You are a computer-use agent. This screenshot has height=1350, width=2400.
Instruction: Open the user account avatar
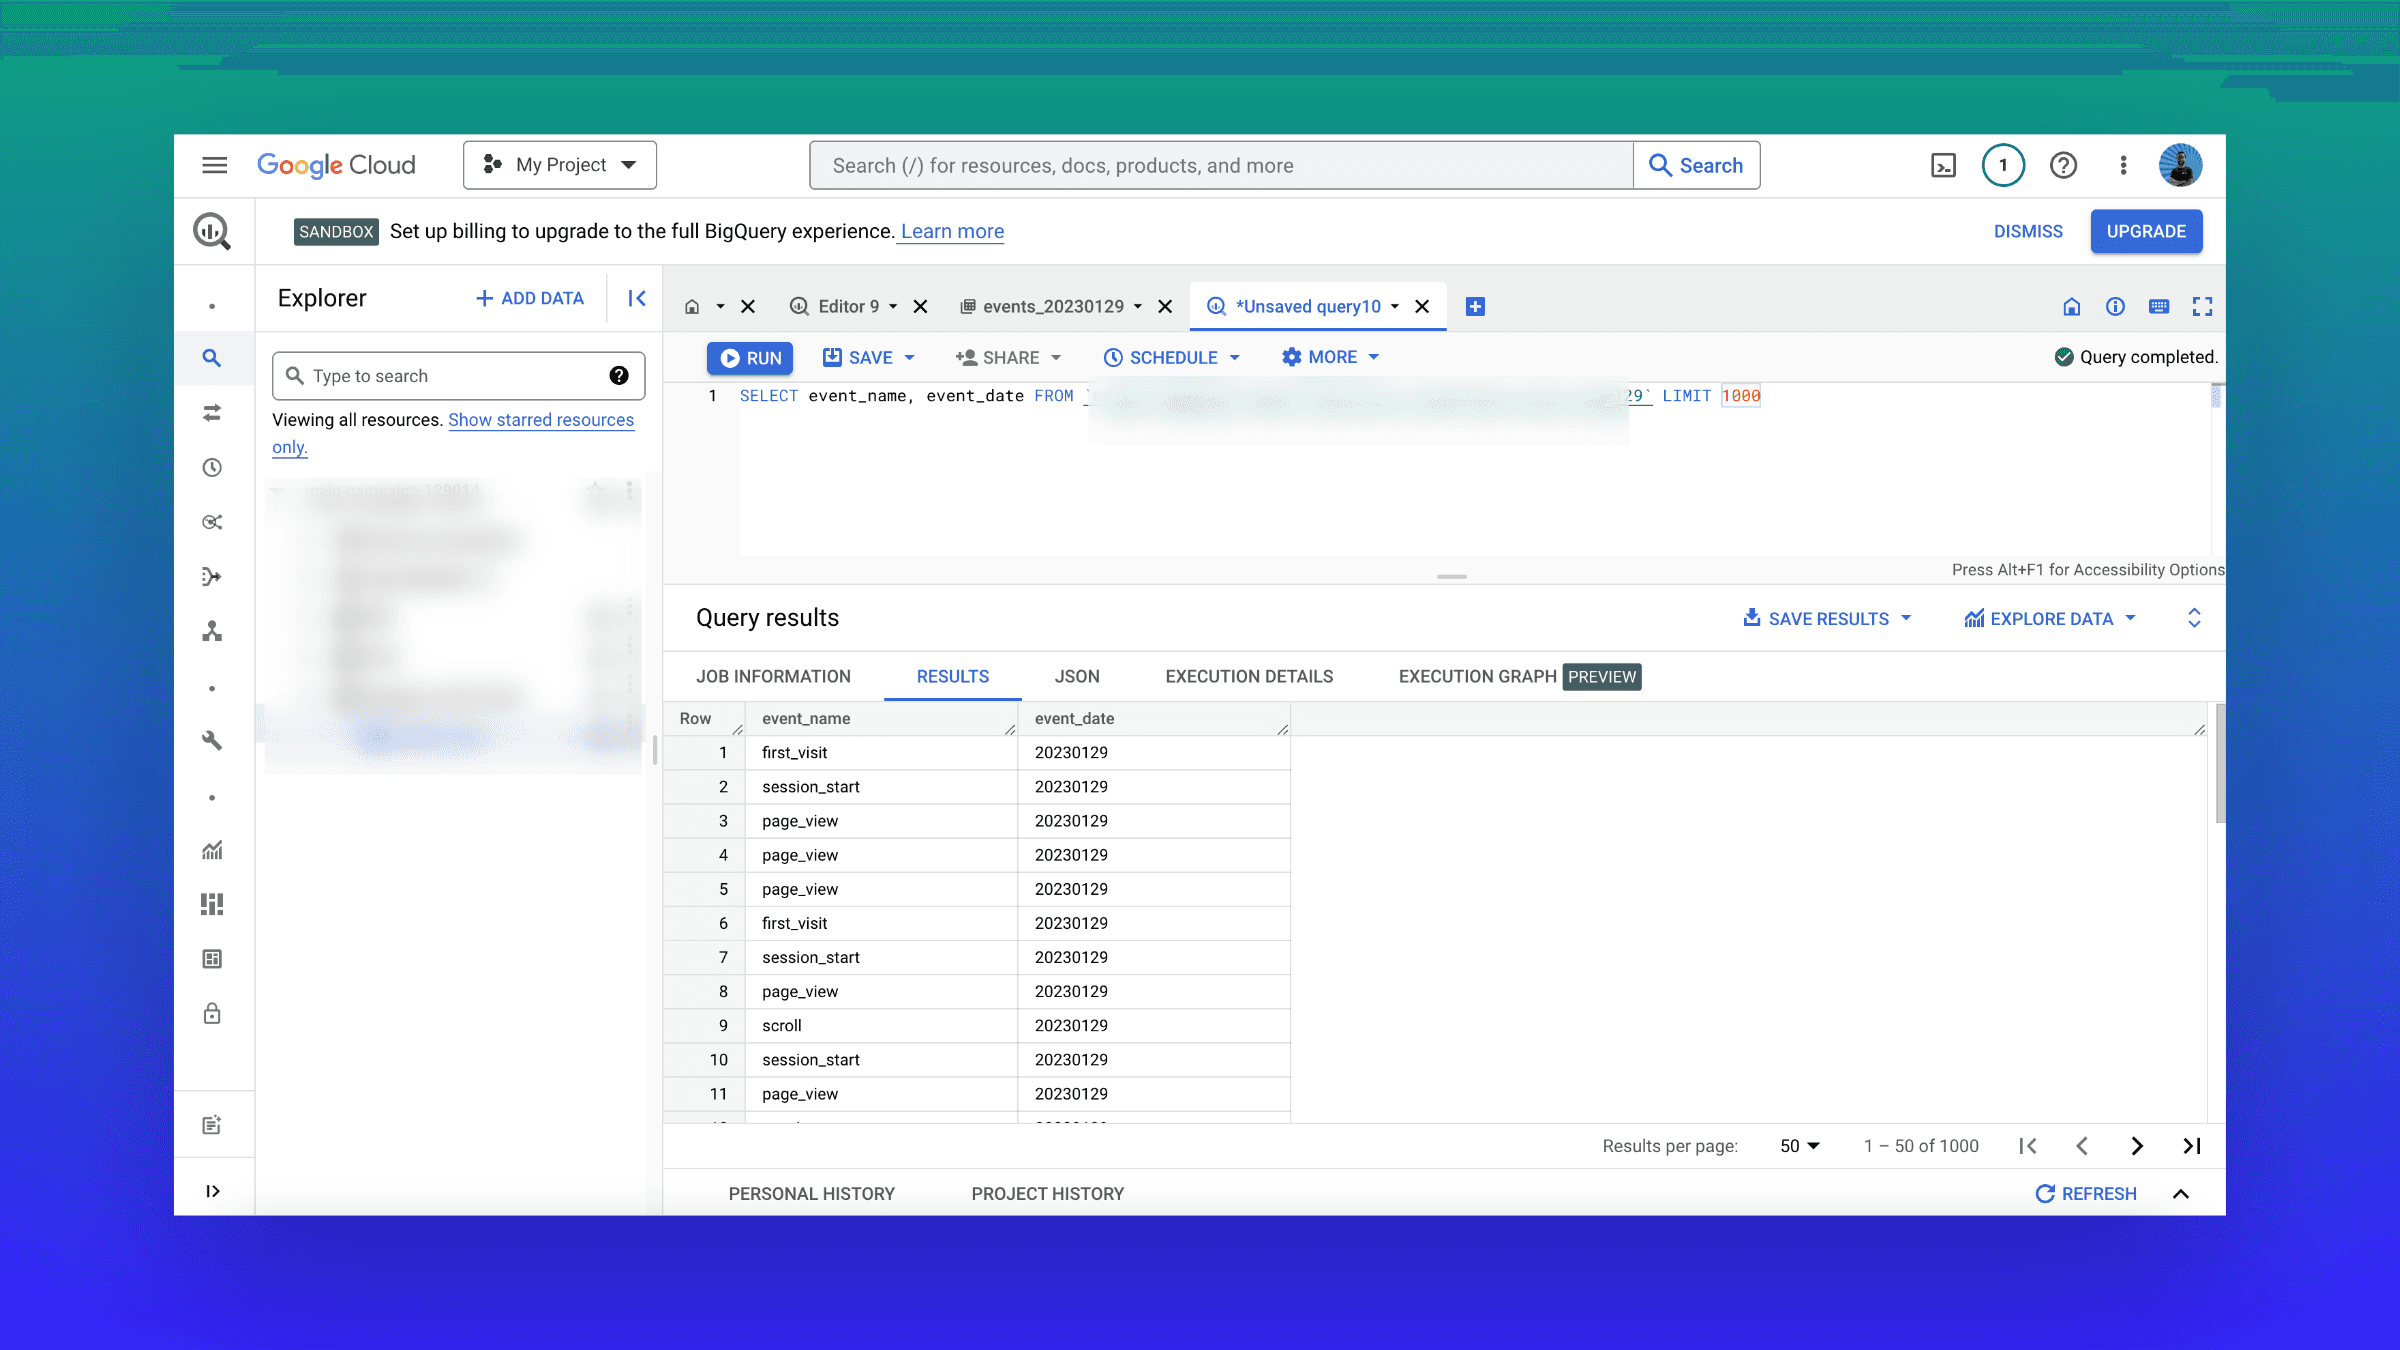click(2180, 165)
